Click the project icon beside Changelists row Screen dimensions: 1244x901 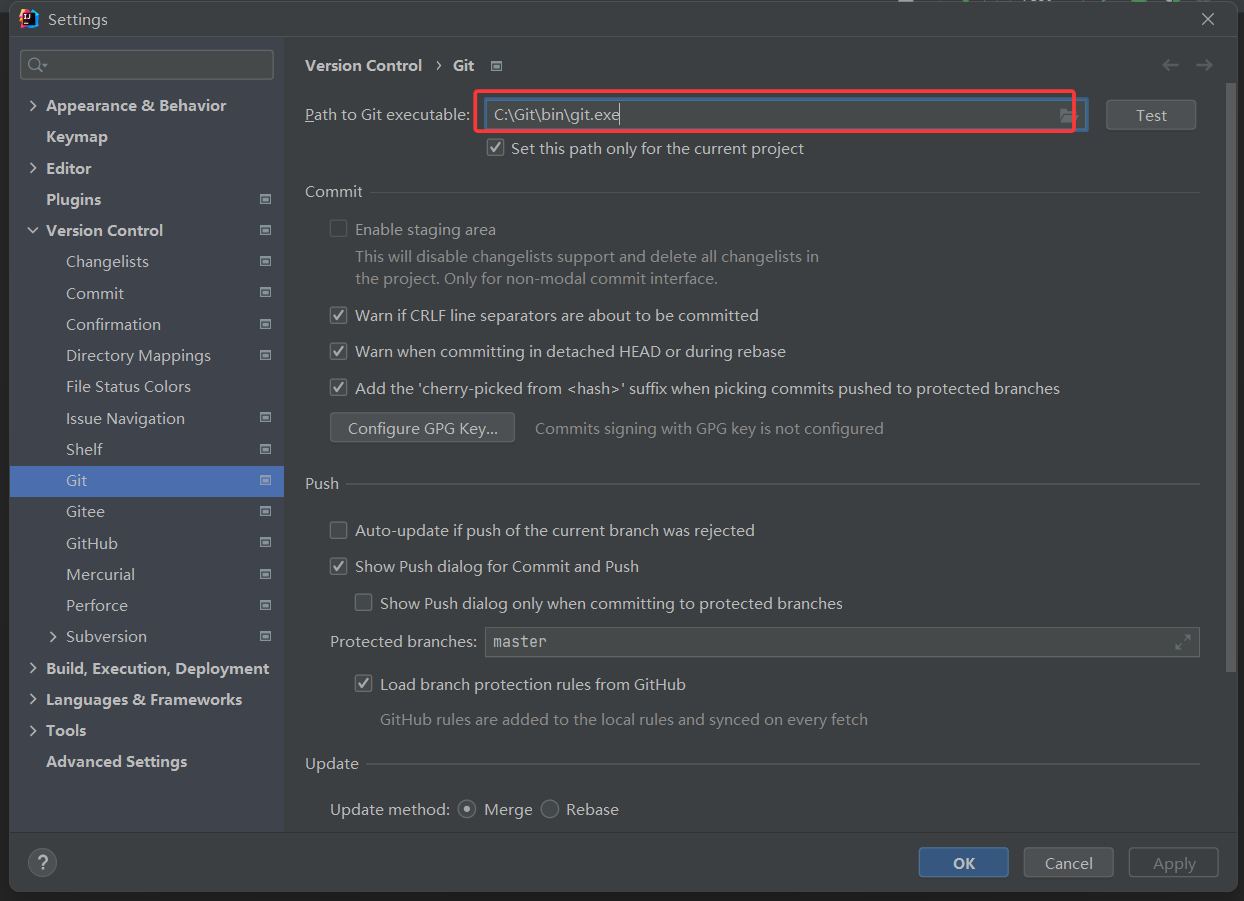(x=265, y=261)
